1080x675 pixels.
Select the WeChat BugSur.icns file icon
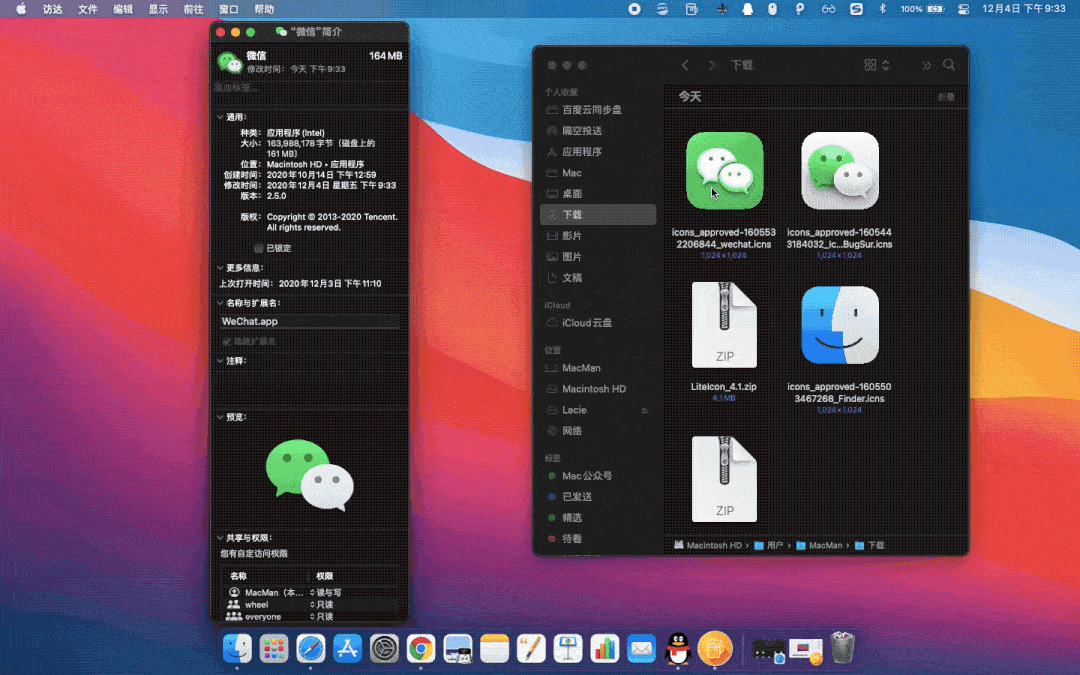840,170
